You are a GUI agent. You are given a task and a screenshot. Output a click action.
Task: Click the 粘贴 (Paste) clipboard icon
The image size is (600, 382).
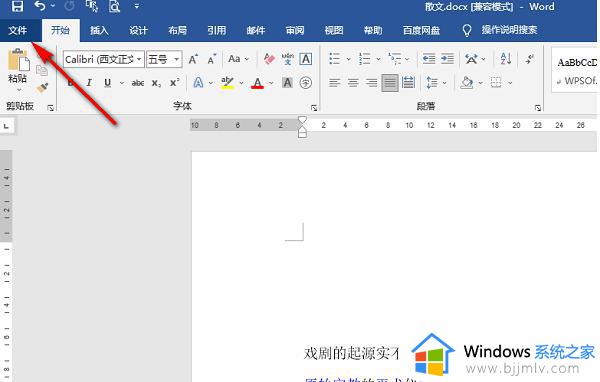(18, 60)
